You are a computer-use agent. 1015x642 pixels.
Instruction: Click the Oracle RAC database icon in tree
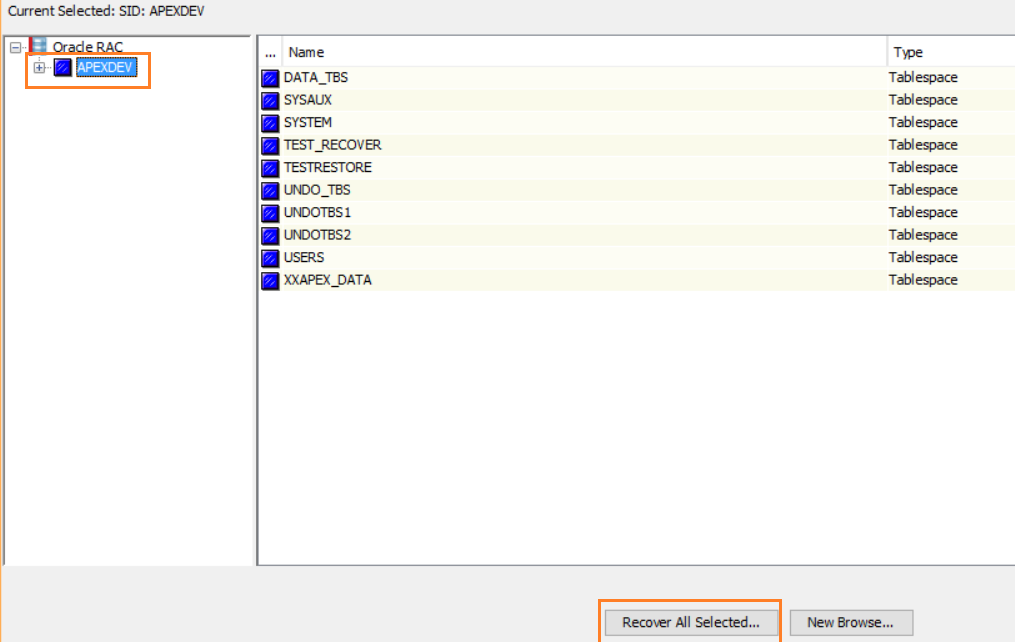36,45
